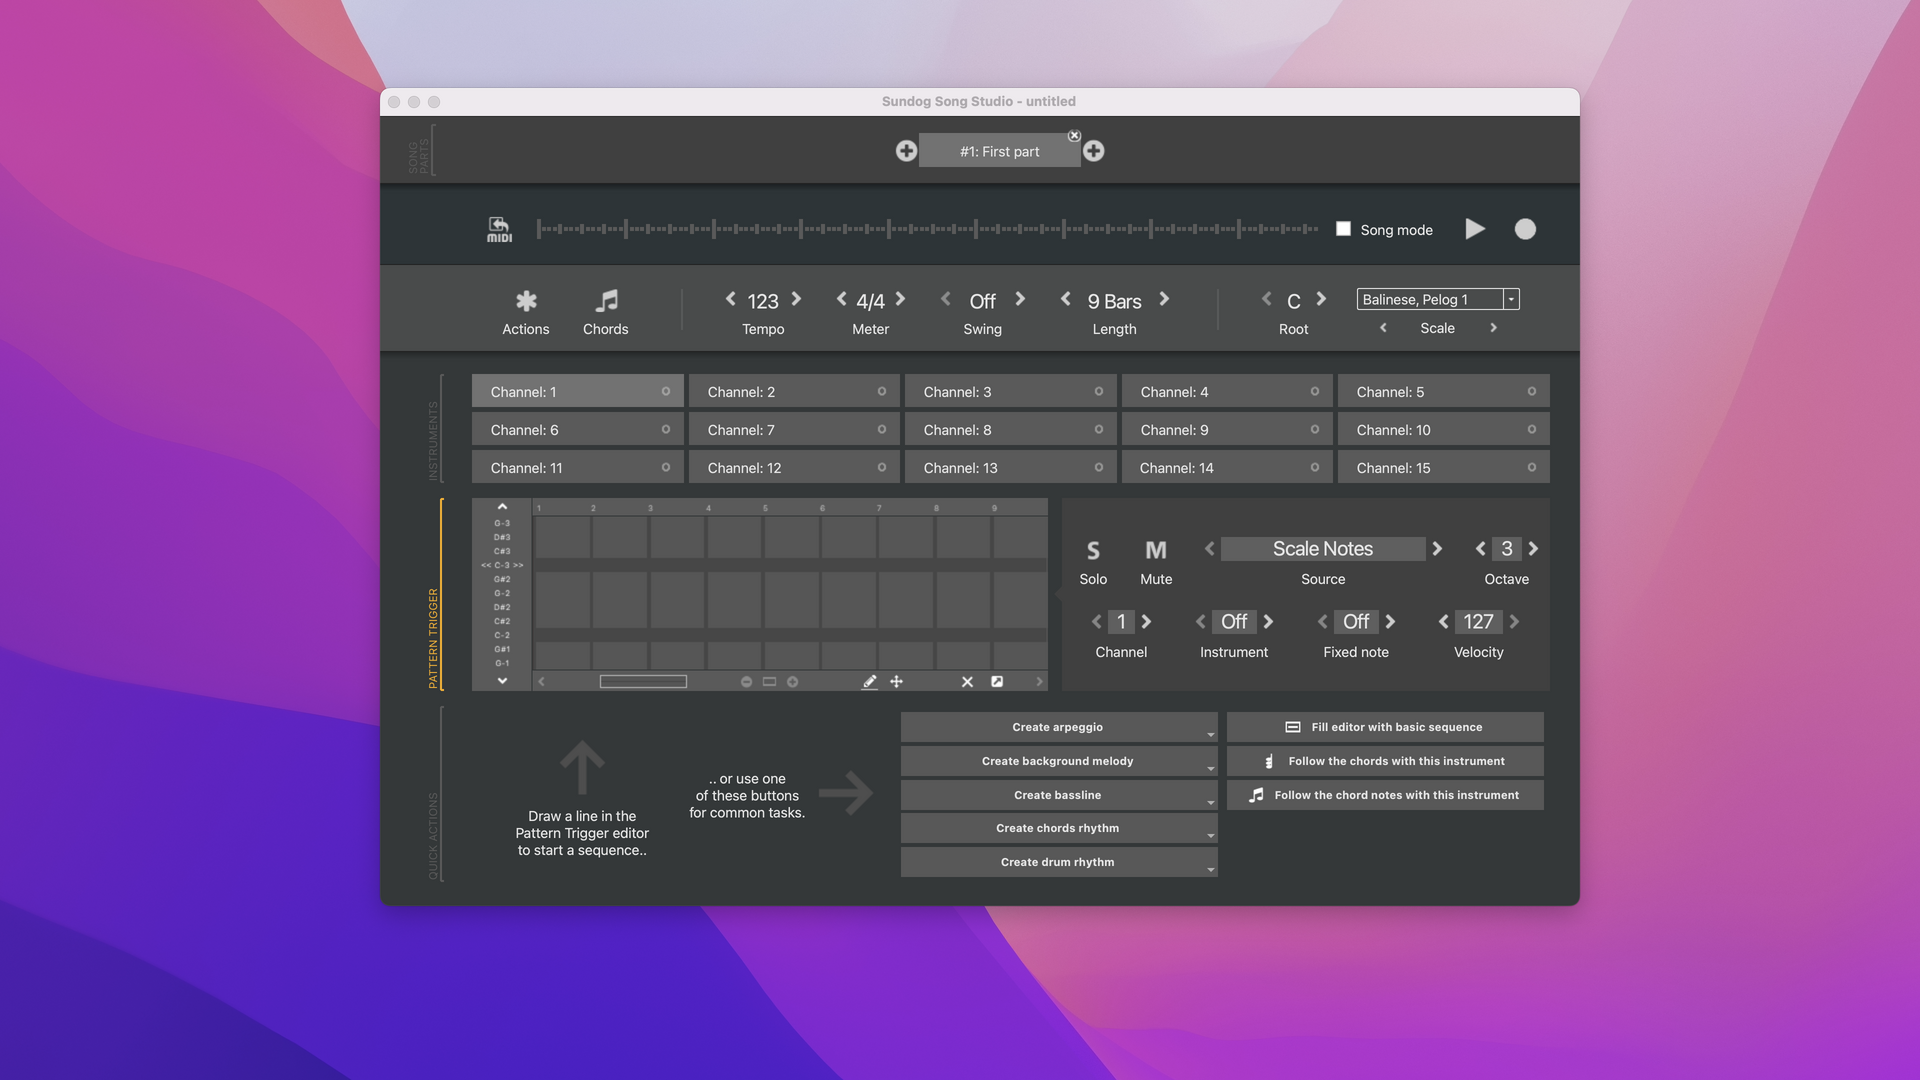1920x1080 pixels.
Task: Expand pattern editor with pop-out icon
Action: coord(997,682)
